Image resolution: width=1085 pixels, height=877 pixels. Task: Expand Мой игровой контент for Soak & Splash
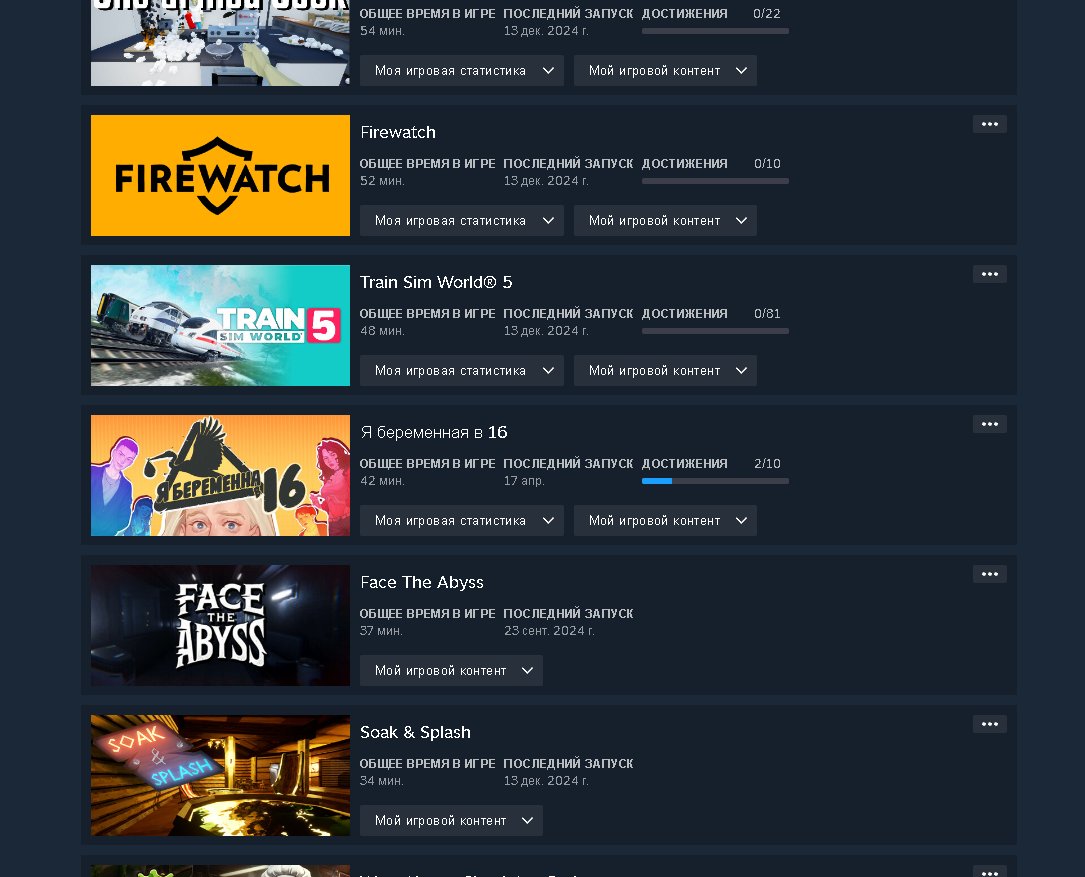(x=451, y=821)
